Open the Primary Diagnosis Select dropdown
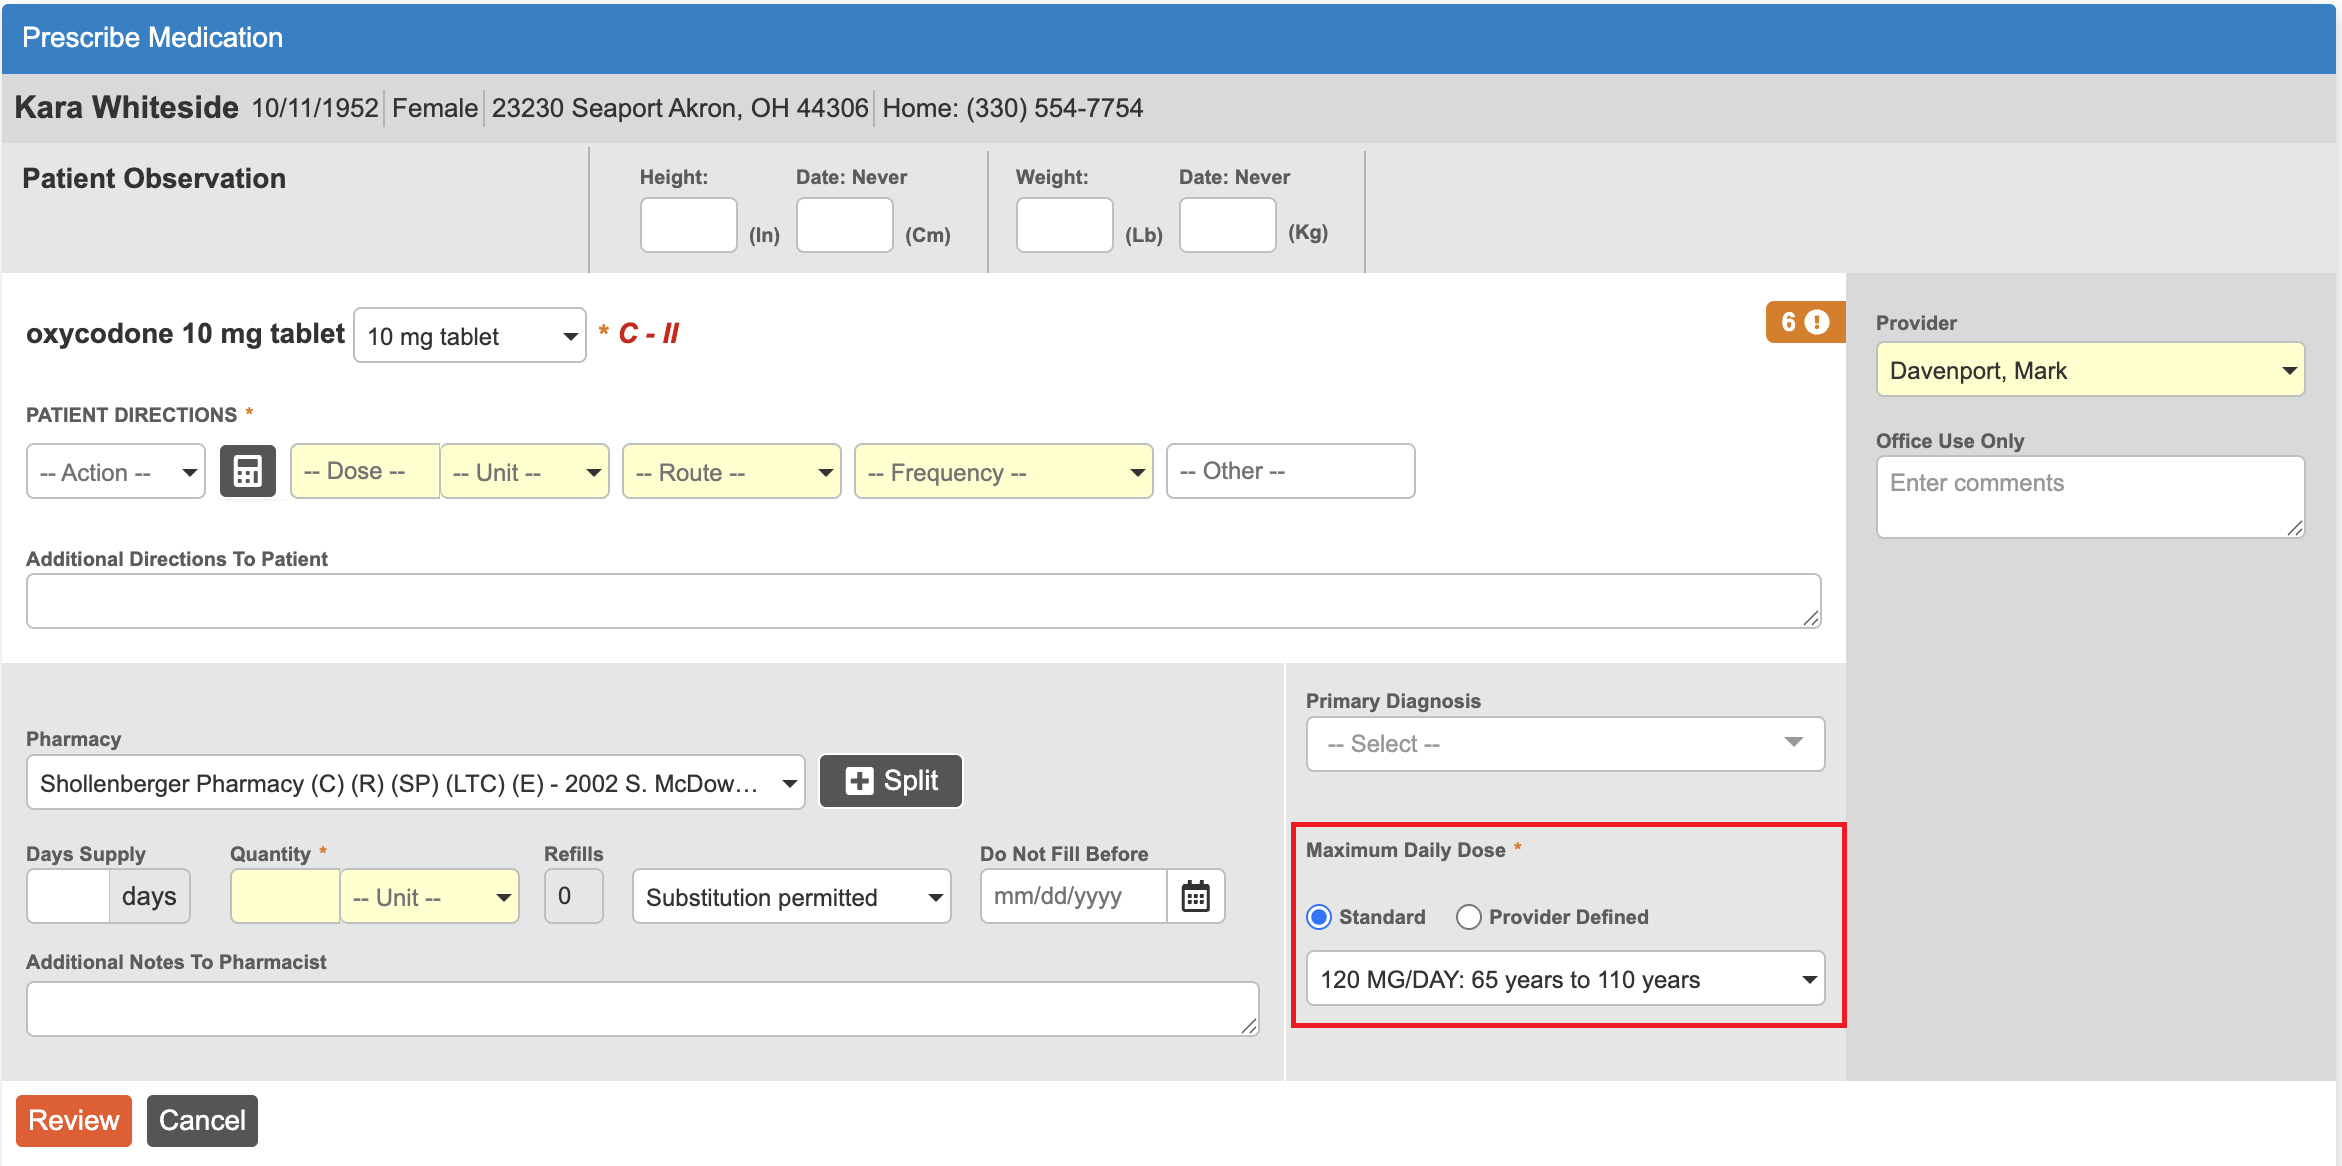This screenshot has width=2342, height=1166. click(x=1565, y=744)
